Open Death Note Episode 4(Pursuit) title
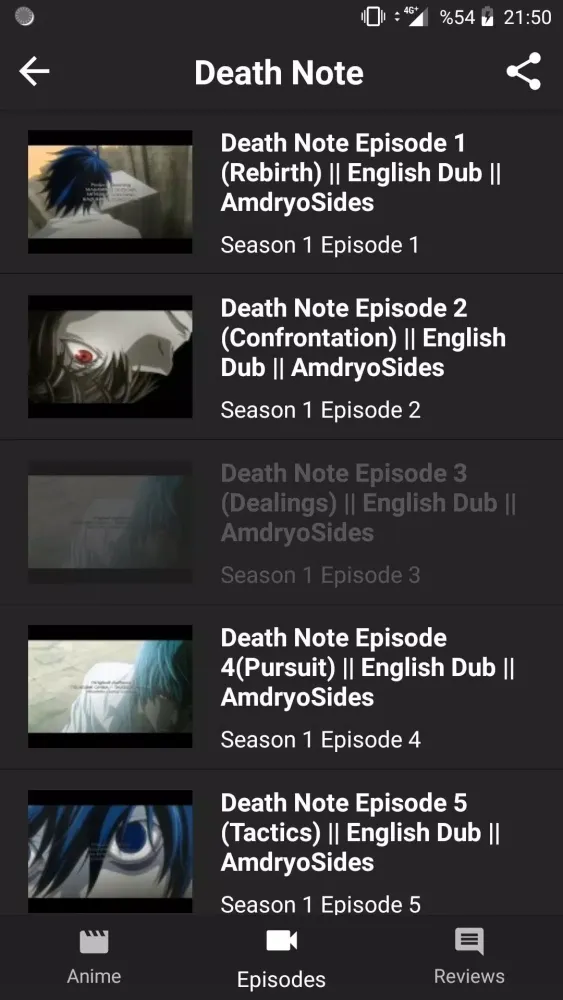The width and height of the screenshot is (563, 1000). (368, 667)
